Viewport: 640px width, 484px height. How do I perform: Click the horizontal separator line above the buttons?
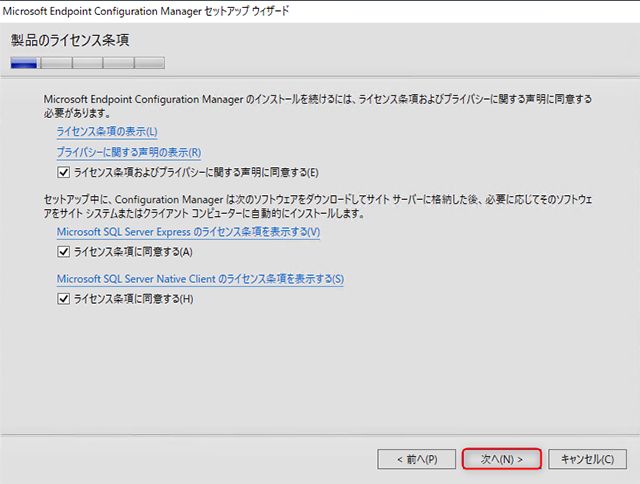320,436
